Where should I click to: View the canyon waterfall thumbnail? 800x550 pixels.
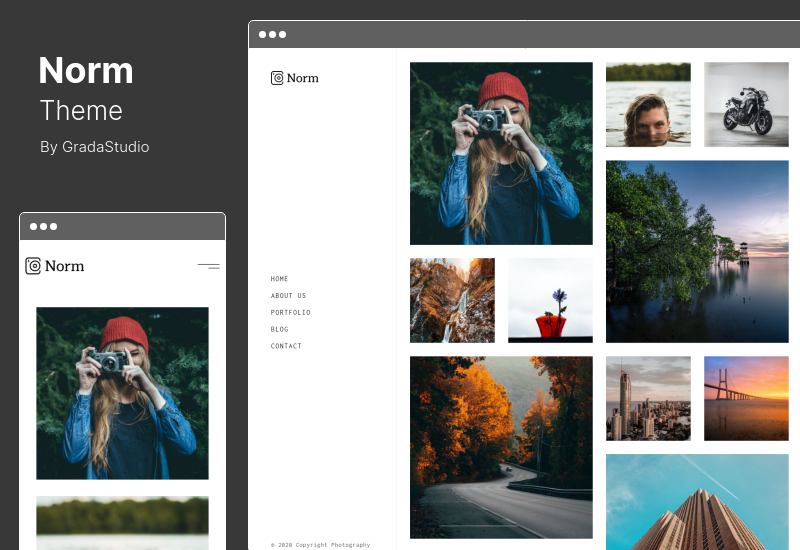452,301
